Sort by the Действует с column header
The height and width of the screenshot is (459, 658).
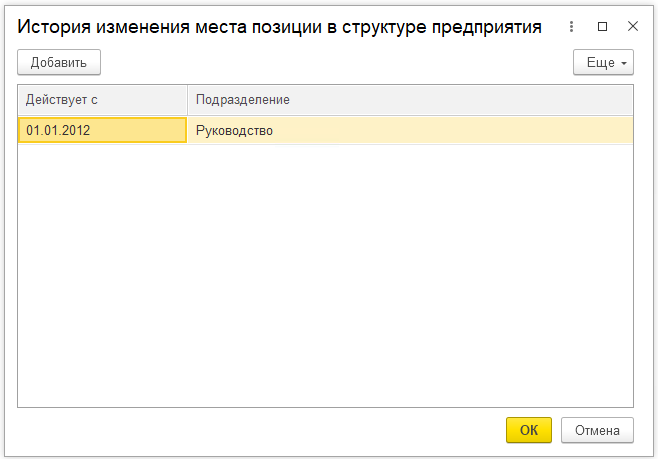102,100
